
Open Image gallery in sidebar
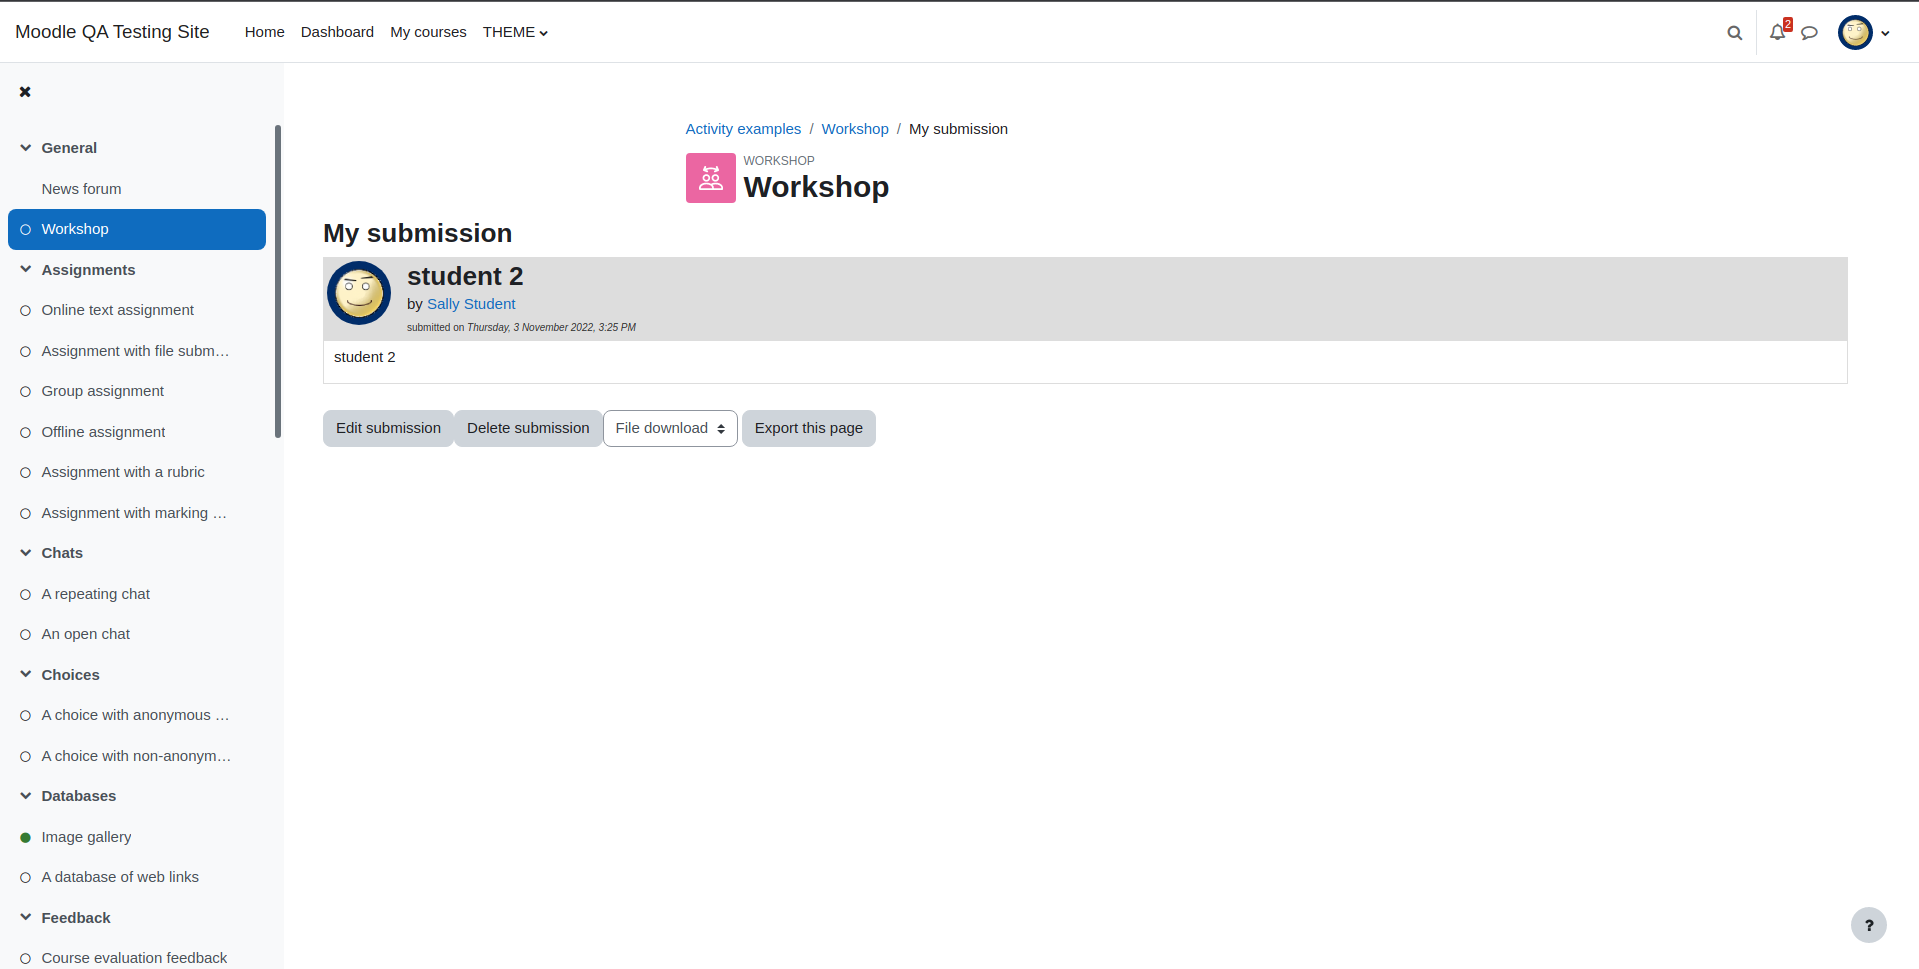tap(86, 837)
